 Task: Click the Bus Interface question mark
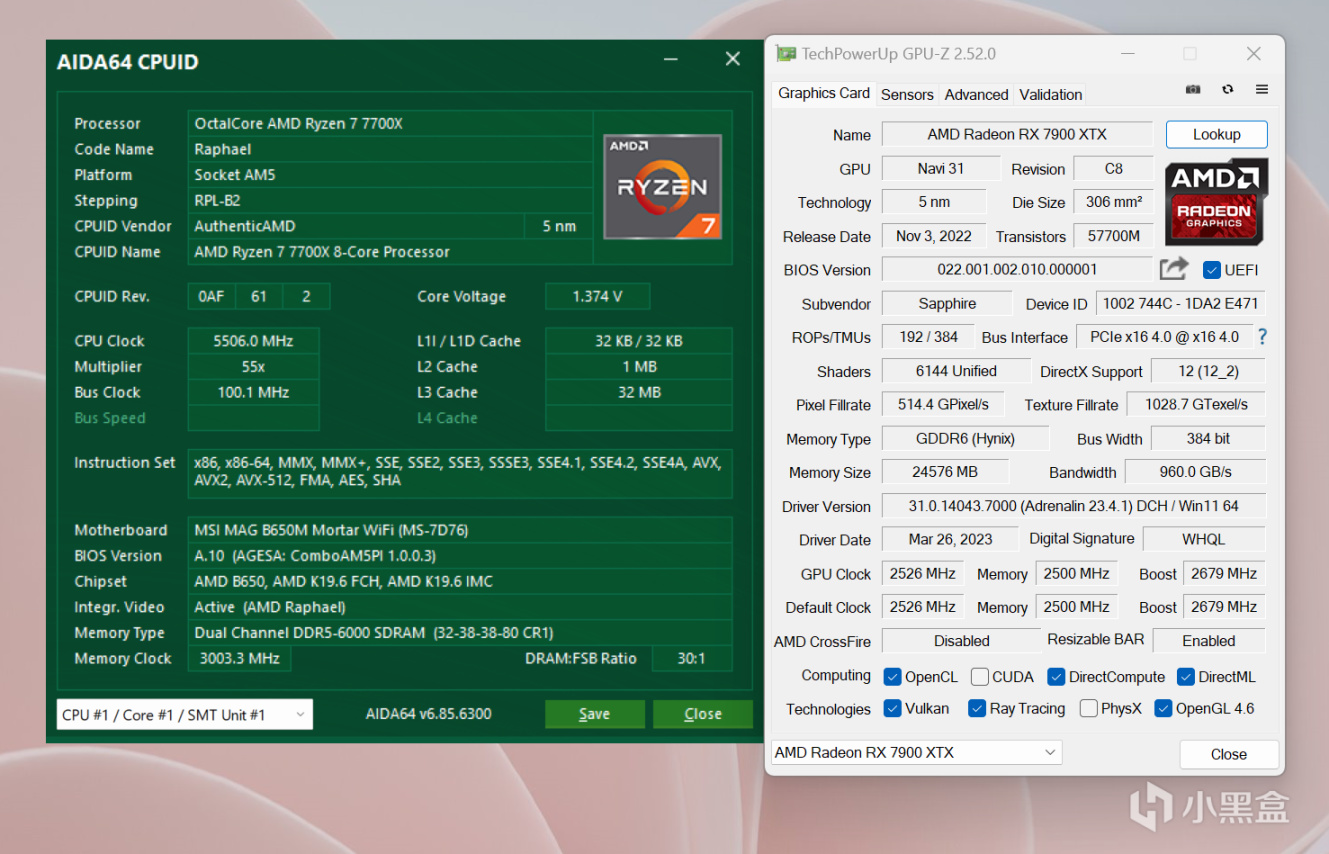[x=1262, y=337]
